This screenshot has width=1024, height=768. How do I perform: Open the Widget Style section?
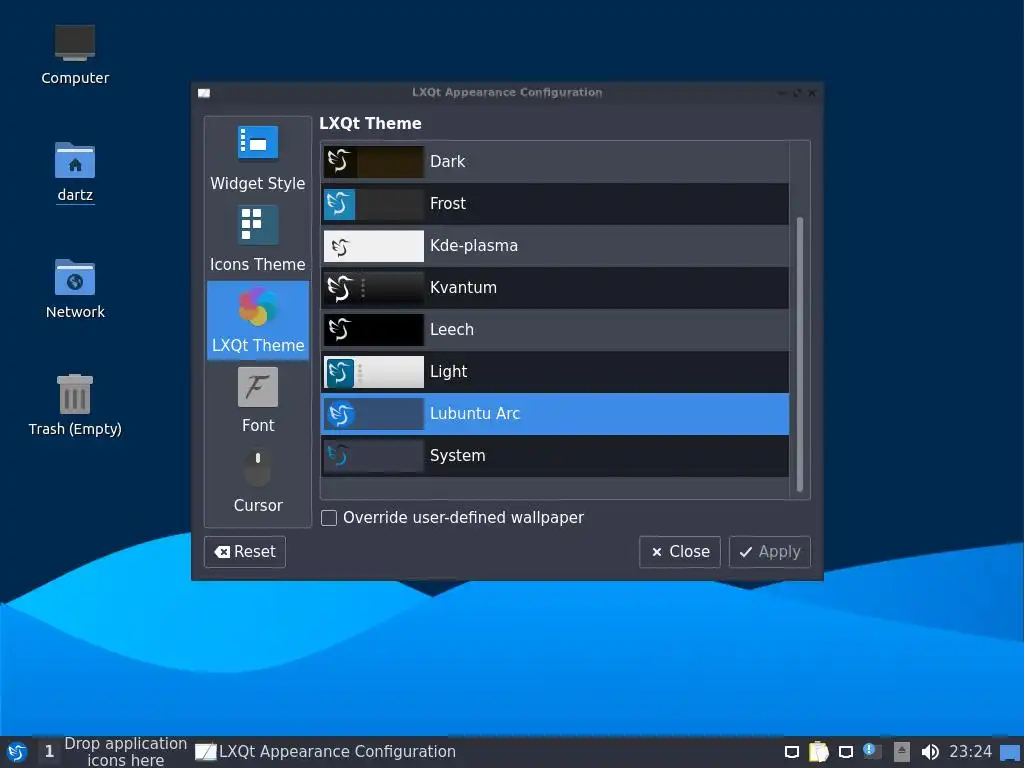coord(257,158)
